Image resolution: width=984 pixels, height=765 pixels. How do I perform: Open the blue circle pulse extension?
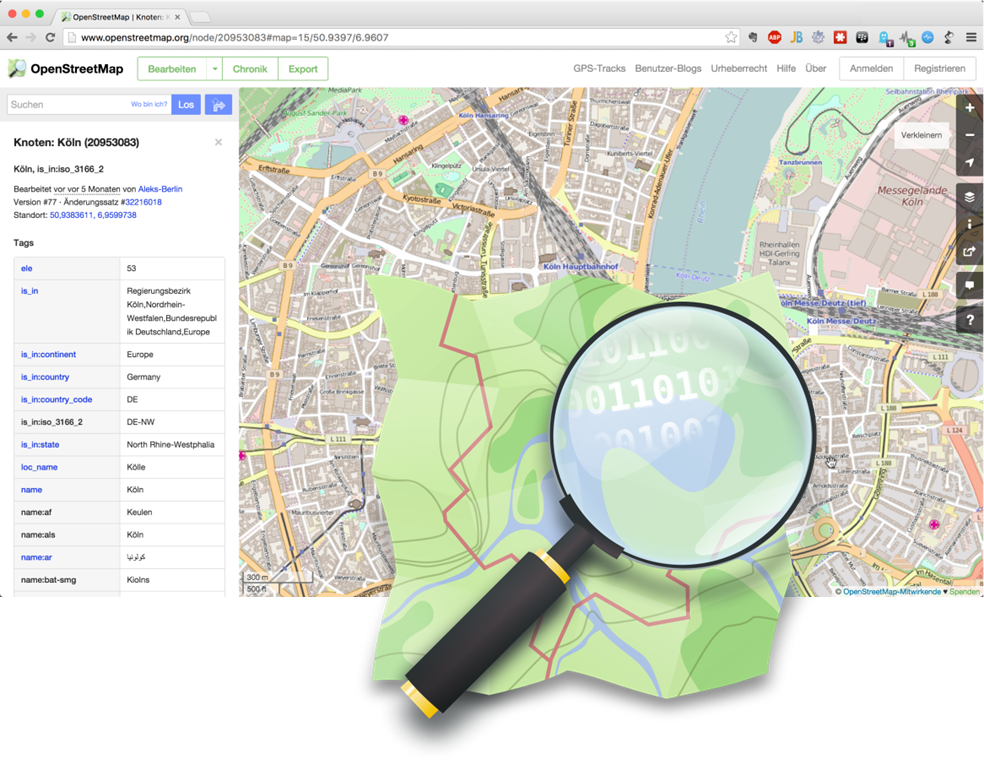tap(928, 38)
